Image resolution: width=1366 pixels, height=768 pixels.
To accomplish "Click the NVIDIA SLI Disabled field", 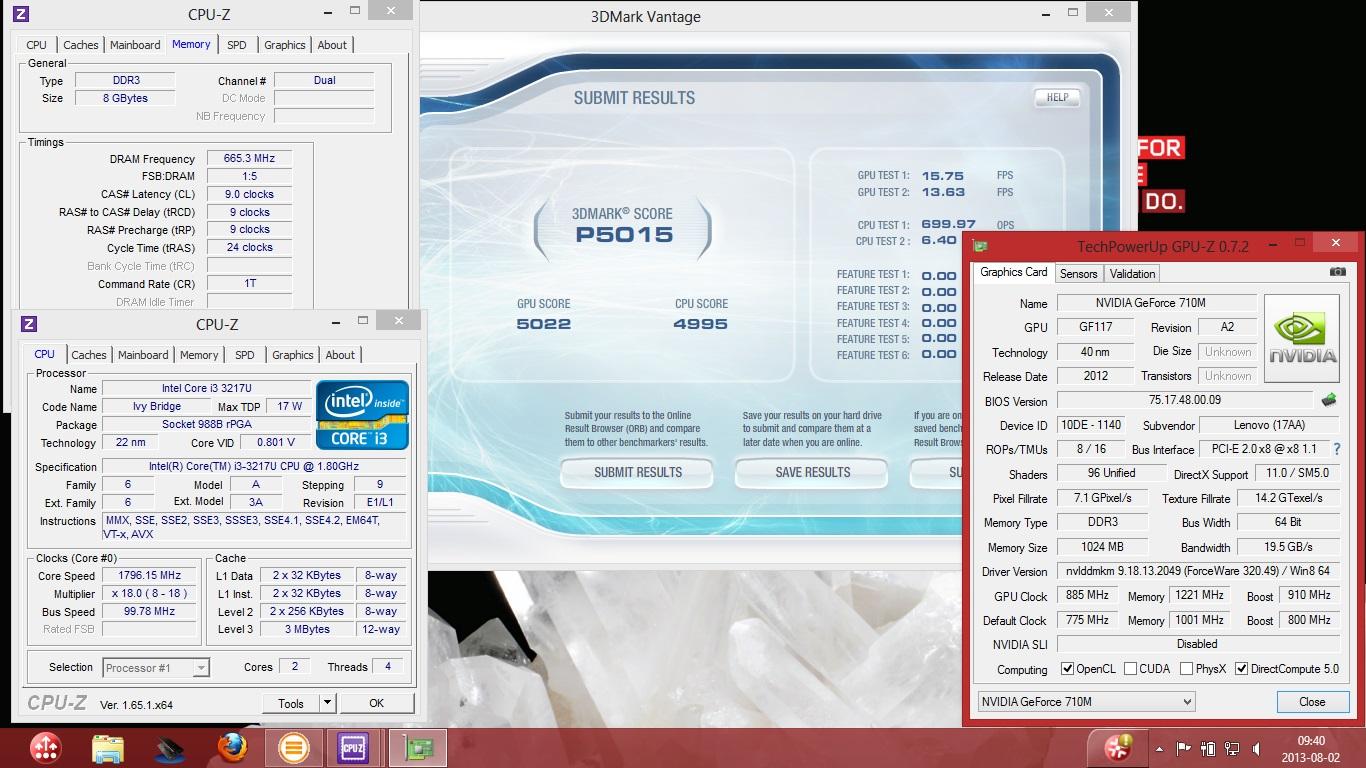I will point(1198,644).
